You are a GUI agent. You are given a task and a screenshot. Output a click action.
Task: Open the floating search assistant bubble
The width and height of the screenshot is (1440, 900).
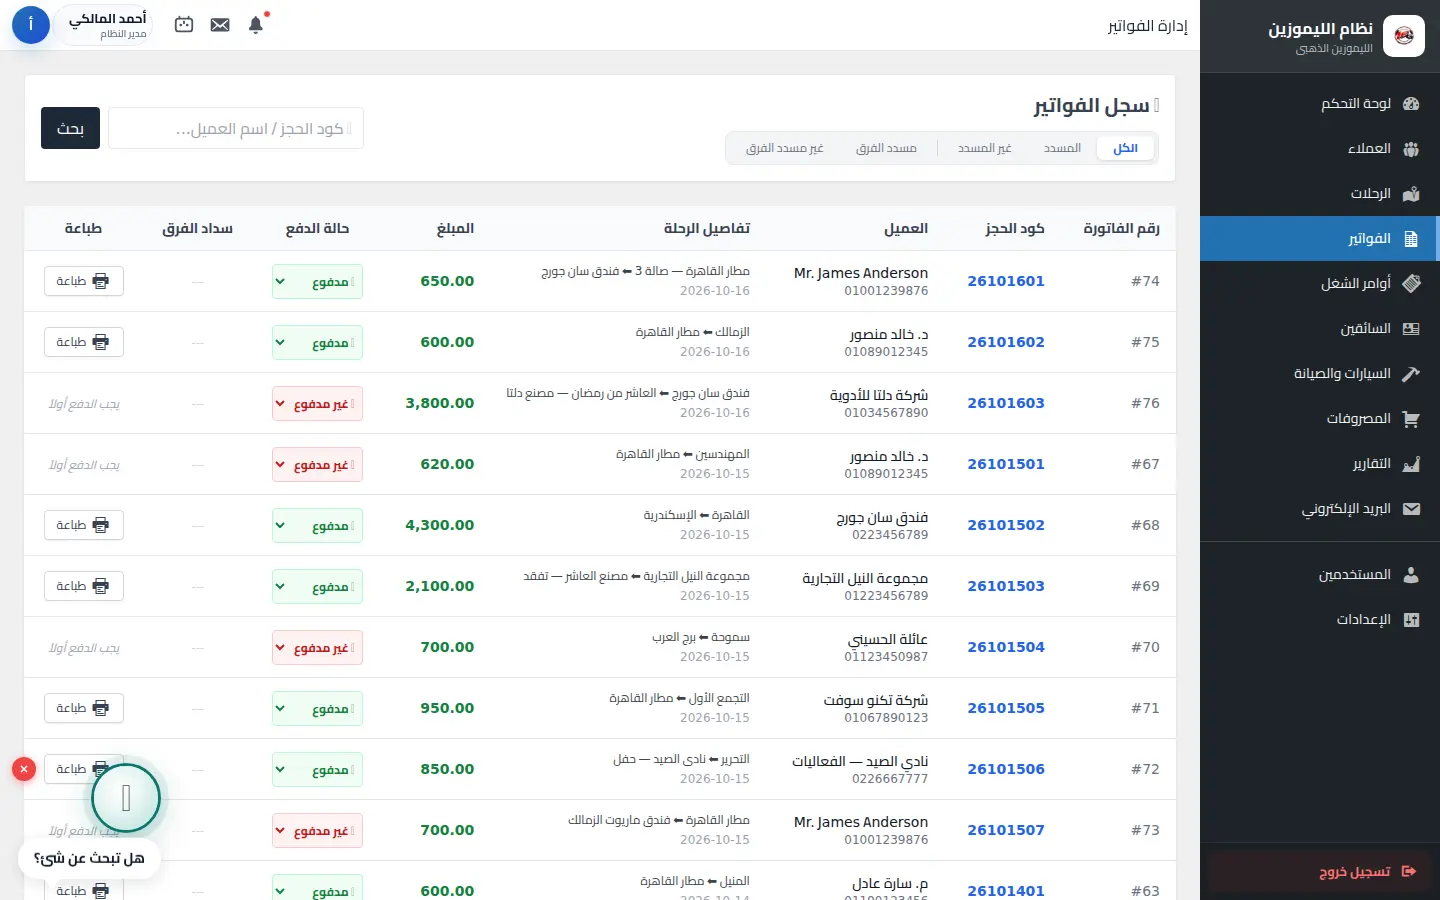click(126, 798)
